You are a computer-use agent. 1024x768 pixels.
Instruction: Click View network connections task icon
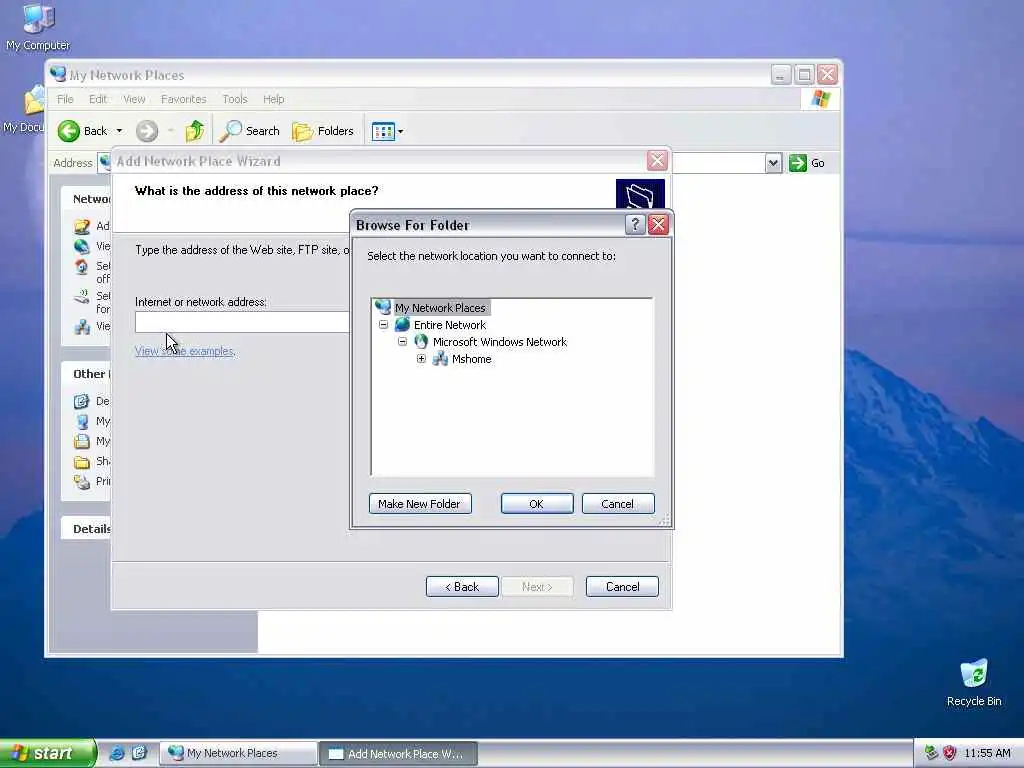coord(82,246)
